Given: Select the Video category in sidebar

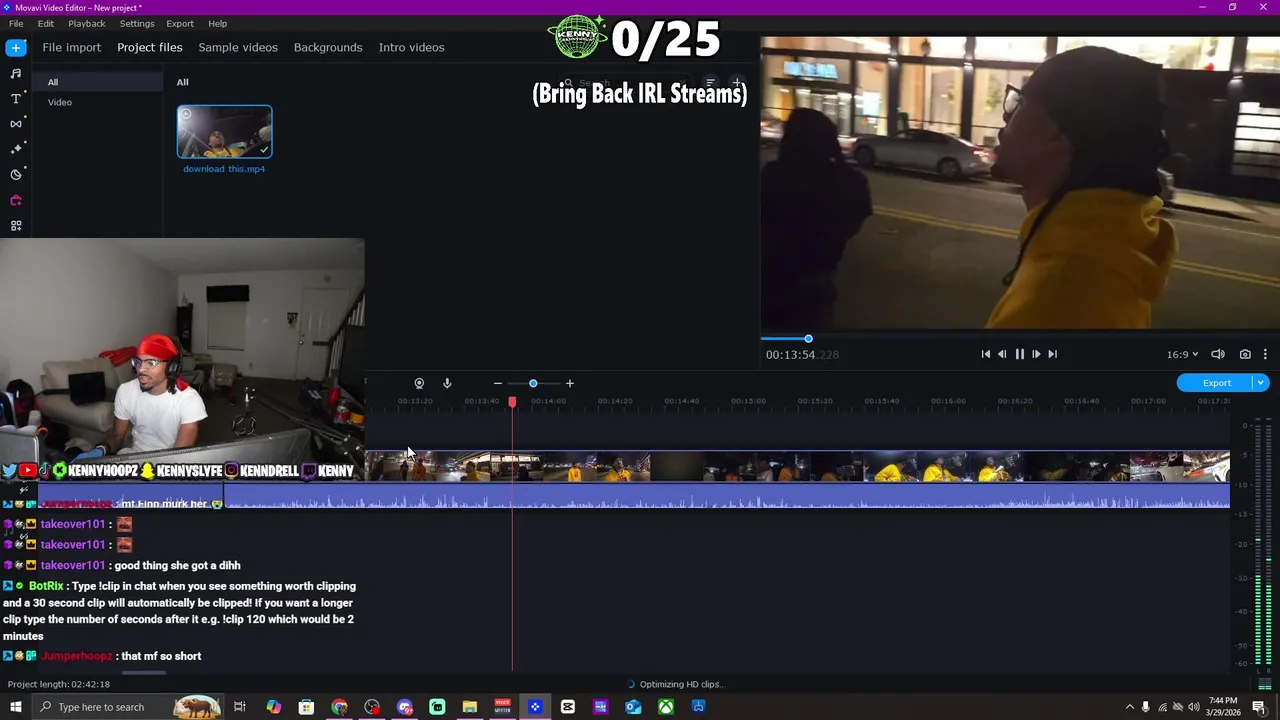Looking at the screenshot, I should click(x=60, y=102).
